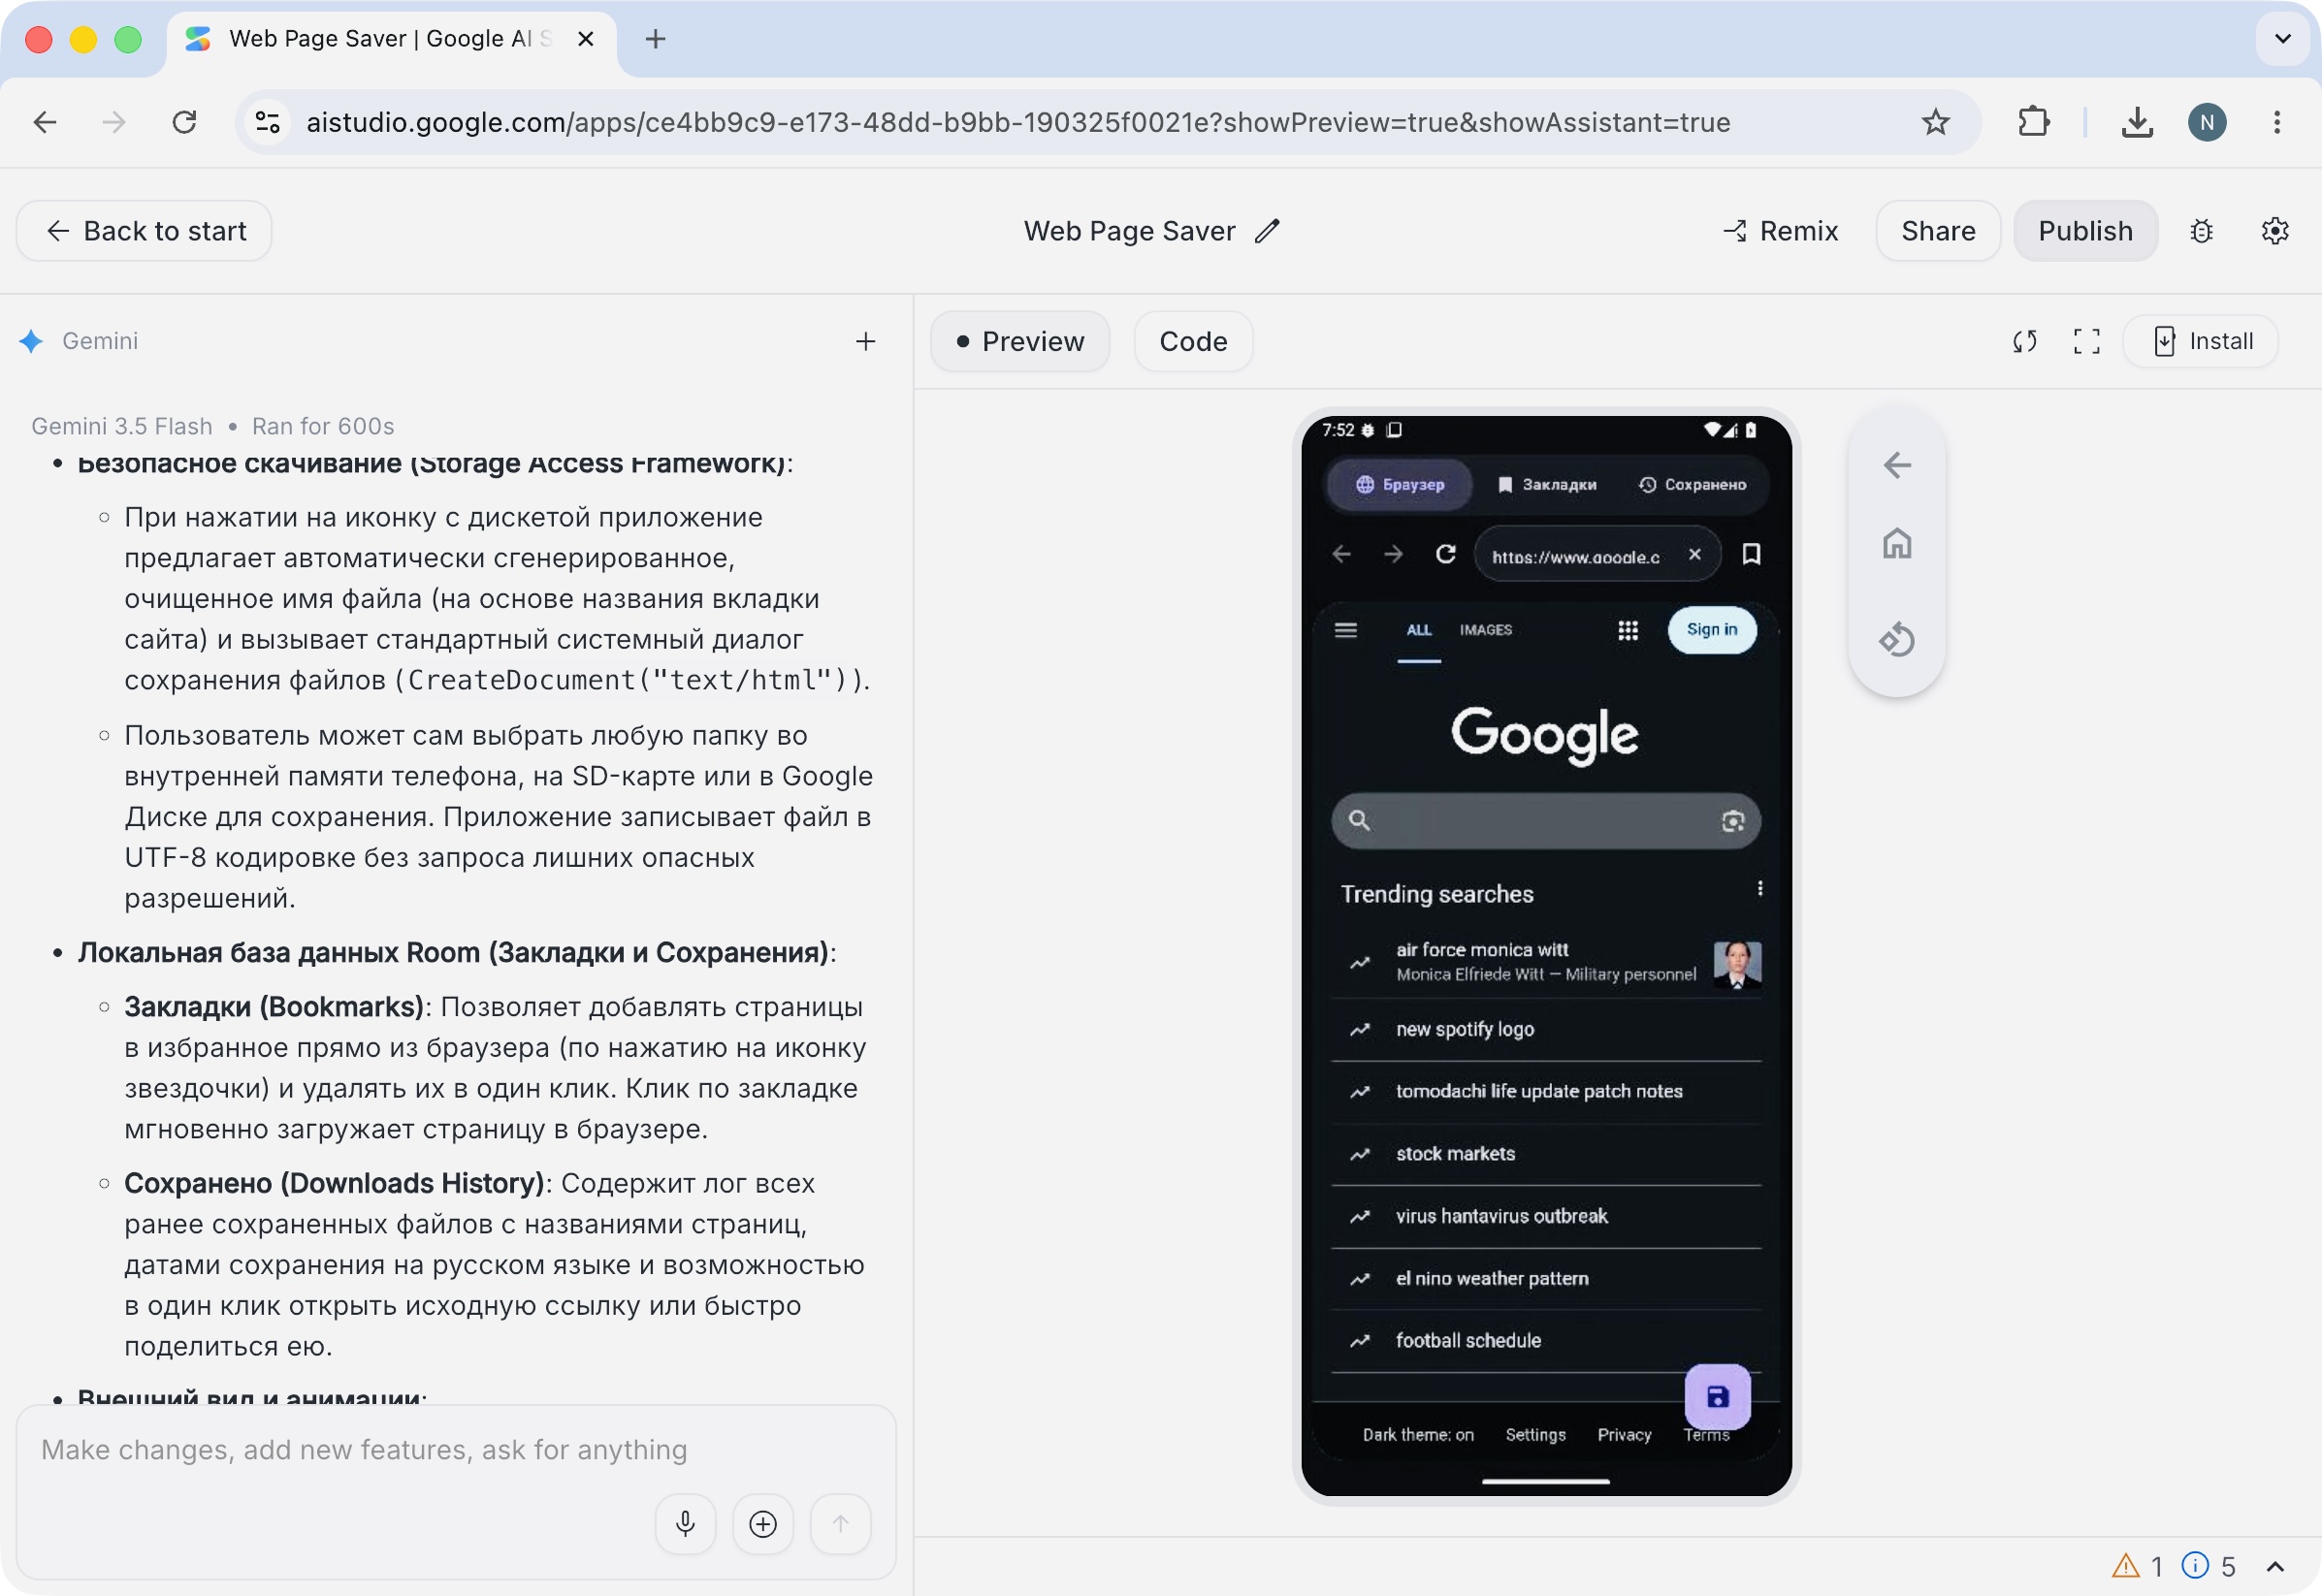Open trending search 'football schedule'

(1546, 1341)
